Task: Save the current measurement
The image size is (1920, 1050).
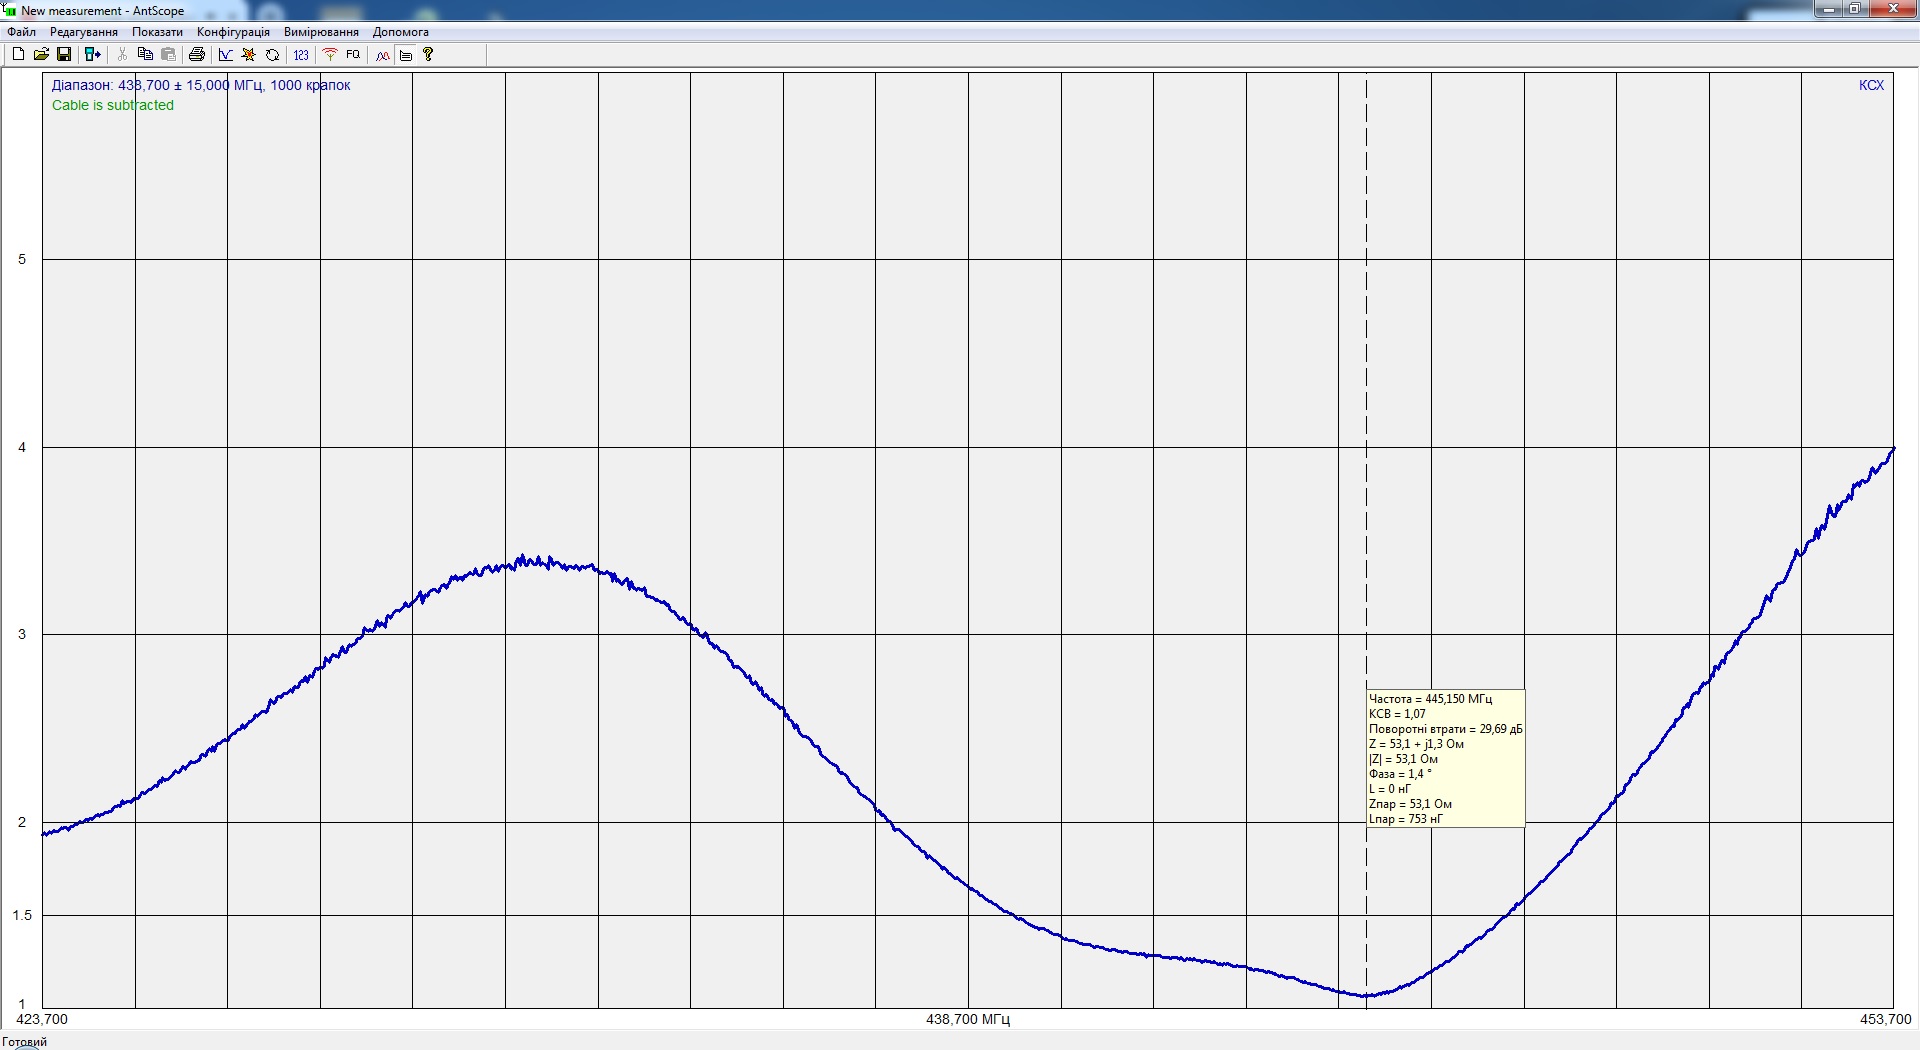Action: (64, 55)
